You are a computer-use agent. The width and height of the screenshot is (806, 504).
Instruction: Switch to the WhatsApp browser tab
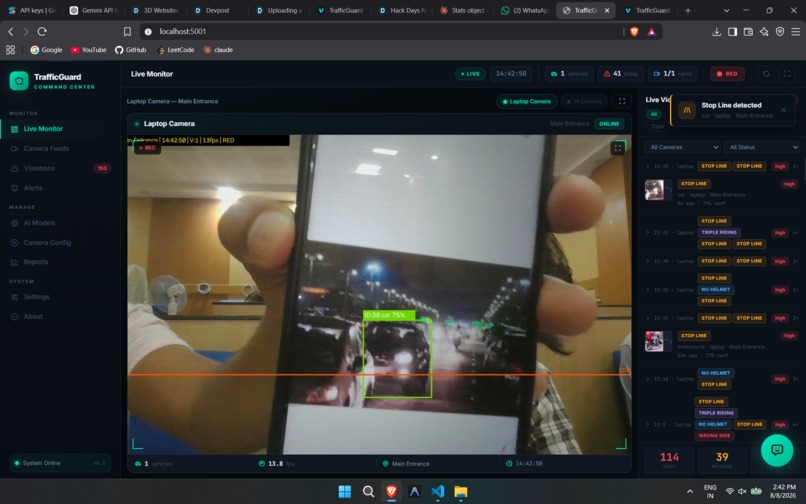point(525,10)
